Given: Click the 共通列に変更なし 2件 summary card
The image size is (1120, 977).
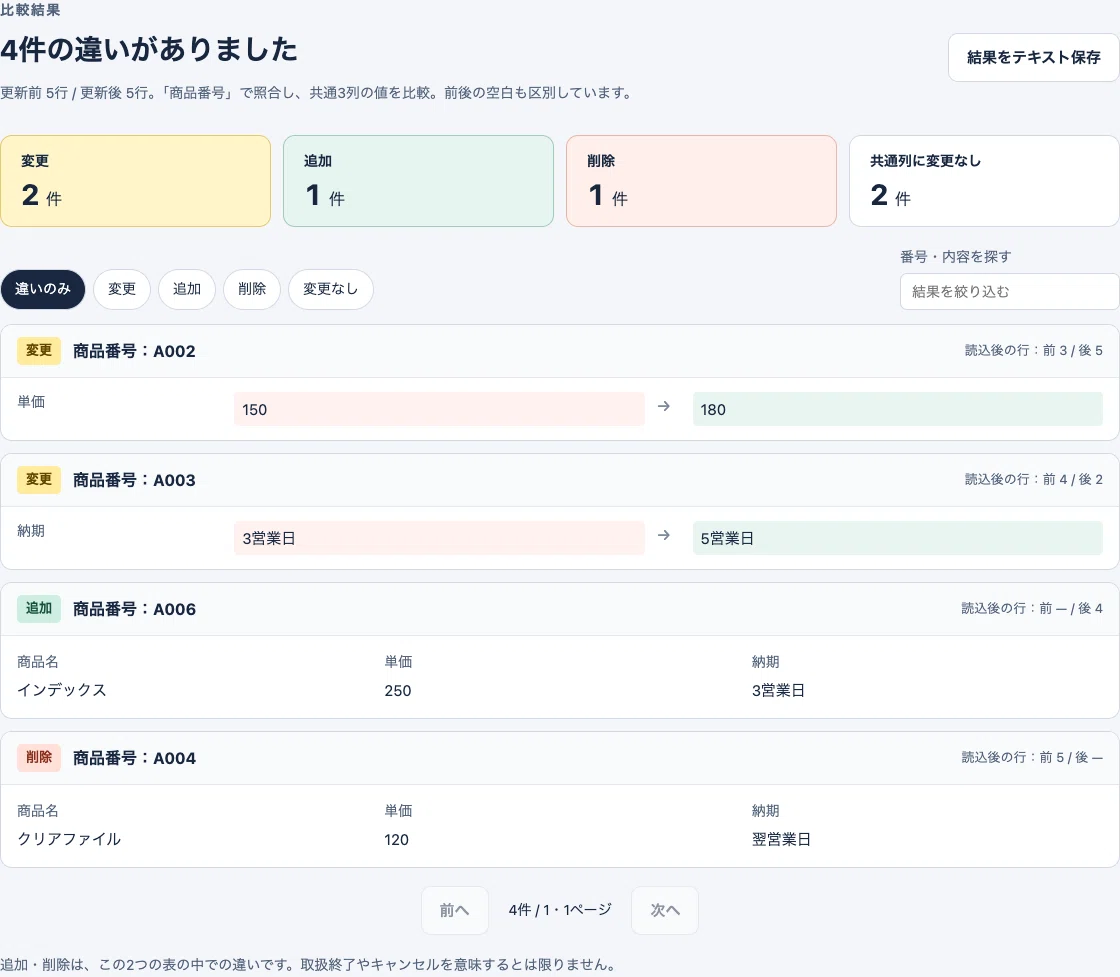Looking at the screenshot, I should pos(984,181).
